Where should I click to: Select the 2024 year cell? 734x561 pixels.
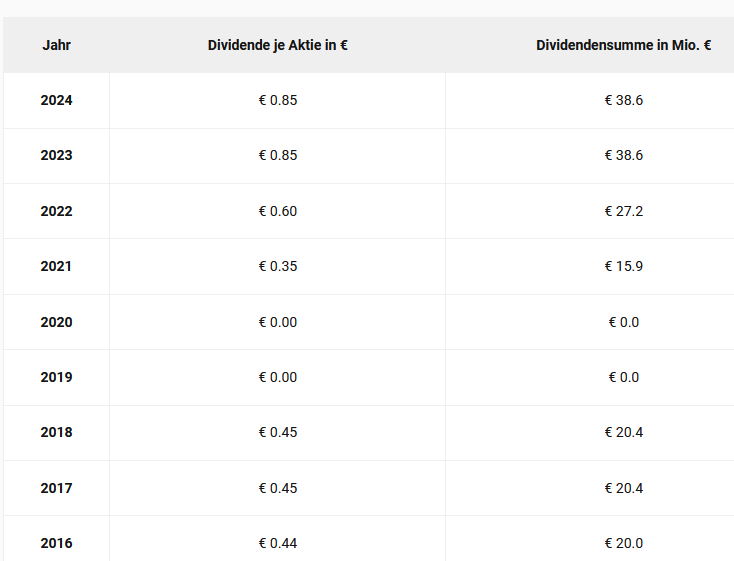coord(56,100)
